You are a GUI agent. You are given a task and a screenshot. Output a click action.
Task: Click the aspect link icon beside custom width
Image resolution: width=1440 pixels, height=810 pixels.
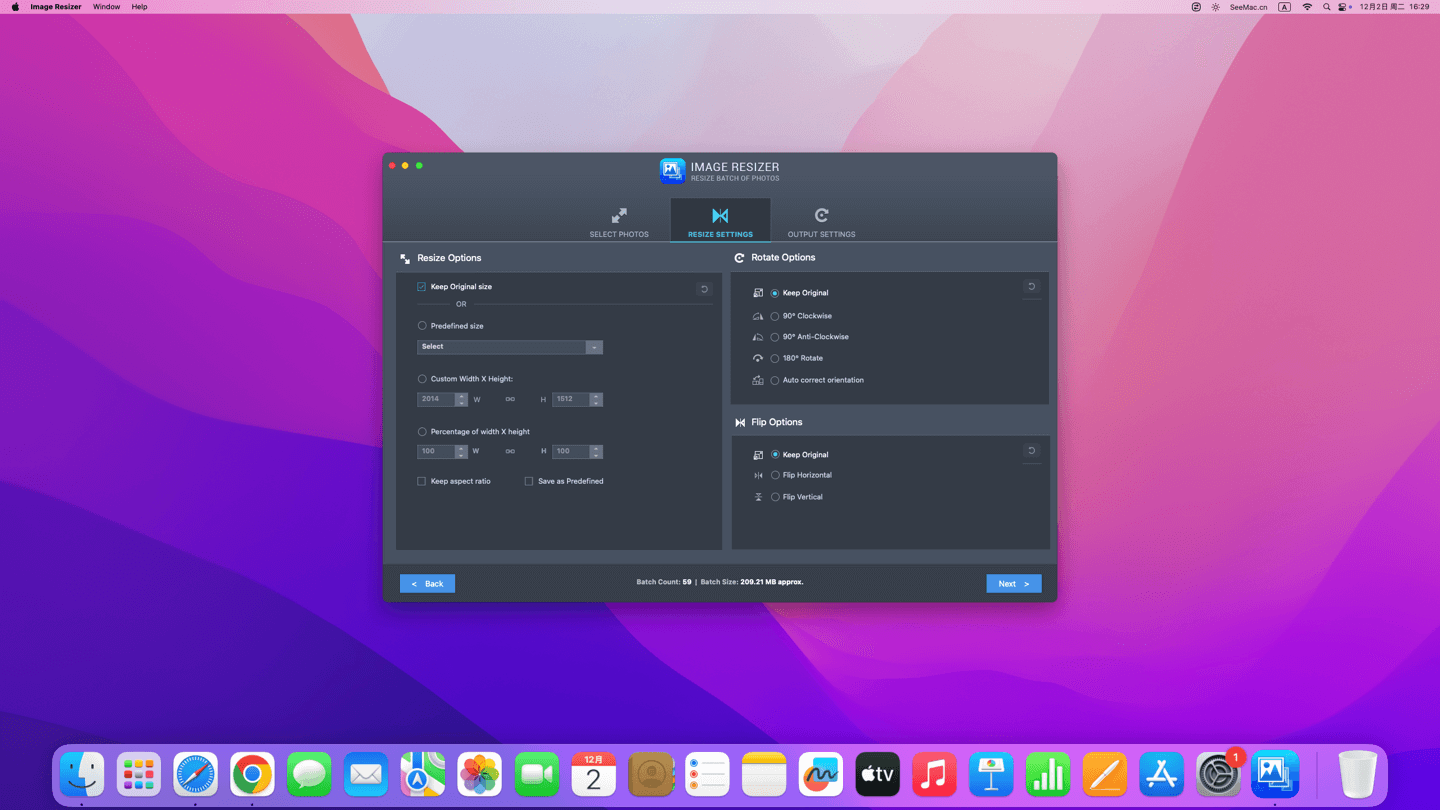(x=510, y=399)
